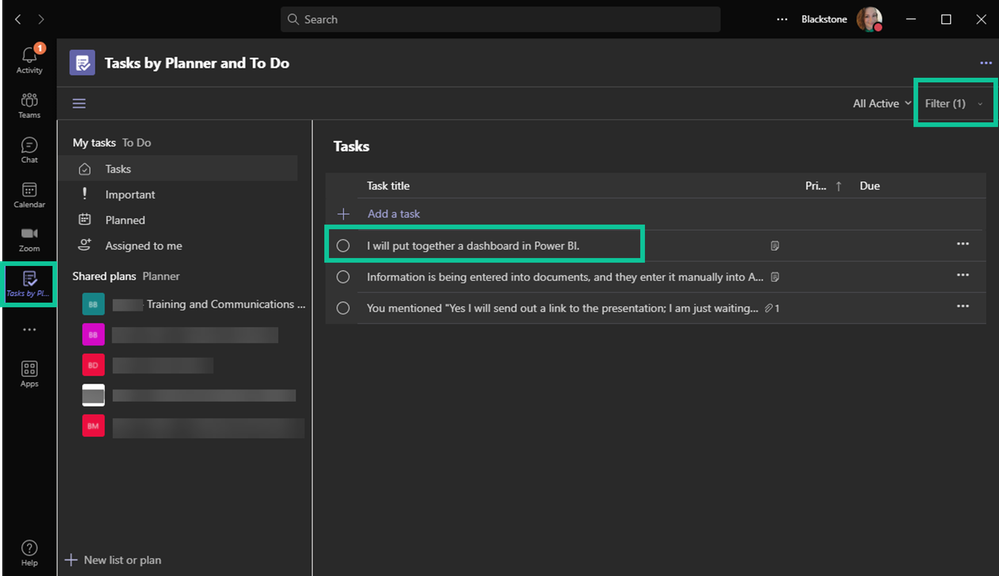Viewport: 999px width, 576px height.
Task: Click the Search box
Action: coord(500,19)
